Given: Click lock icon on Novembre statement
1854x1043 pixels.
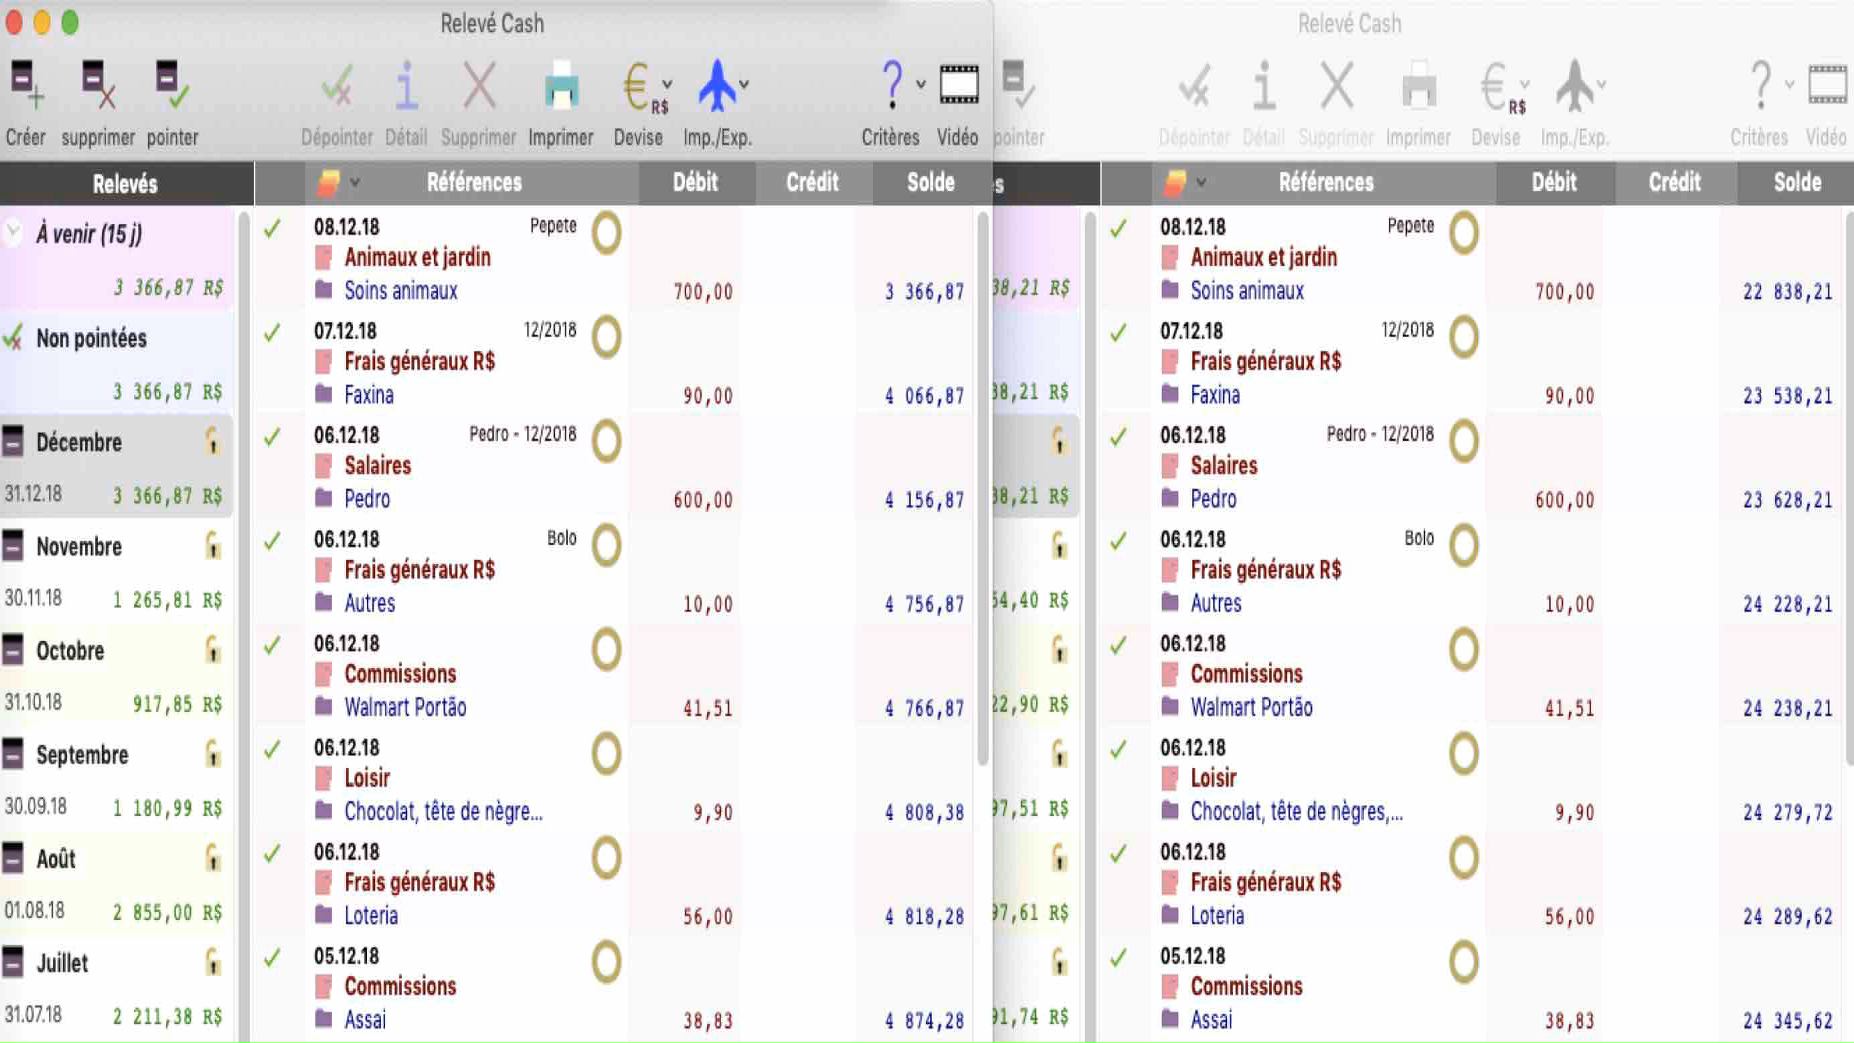Looking at the screenshot, I should pos(212,545).
